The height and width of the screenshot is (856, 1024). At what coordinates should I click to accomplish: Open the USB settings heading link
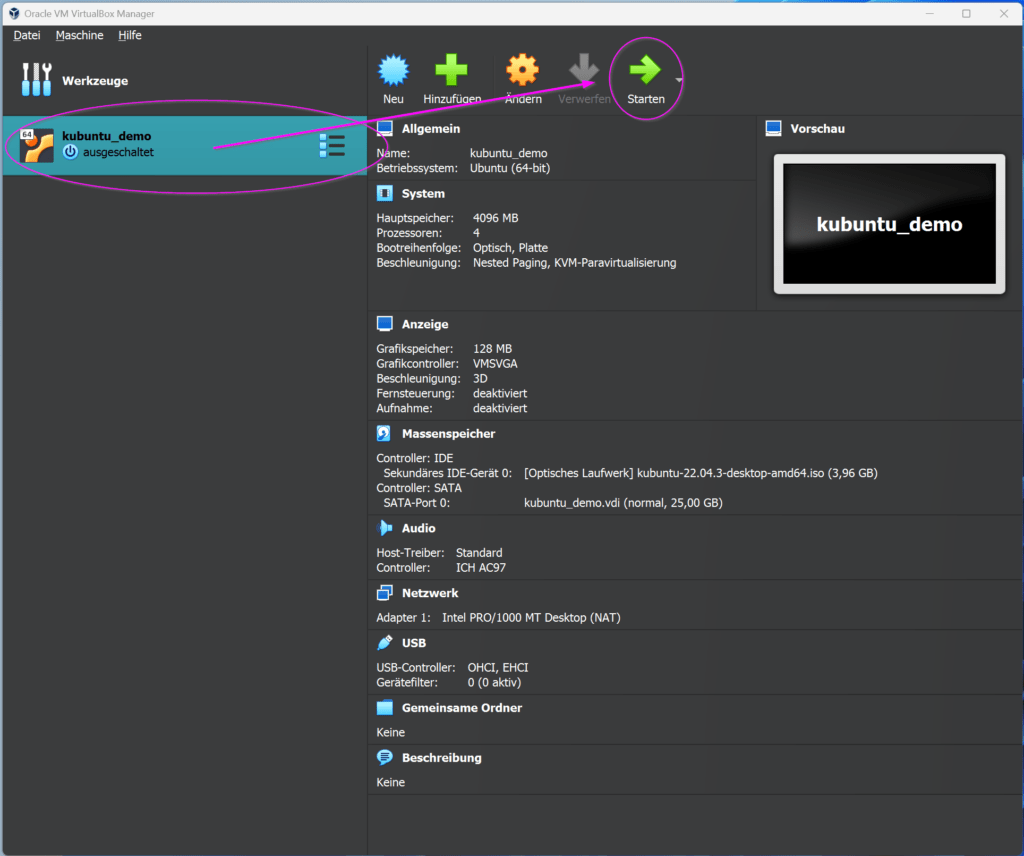tap(413, 643)
